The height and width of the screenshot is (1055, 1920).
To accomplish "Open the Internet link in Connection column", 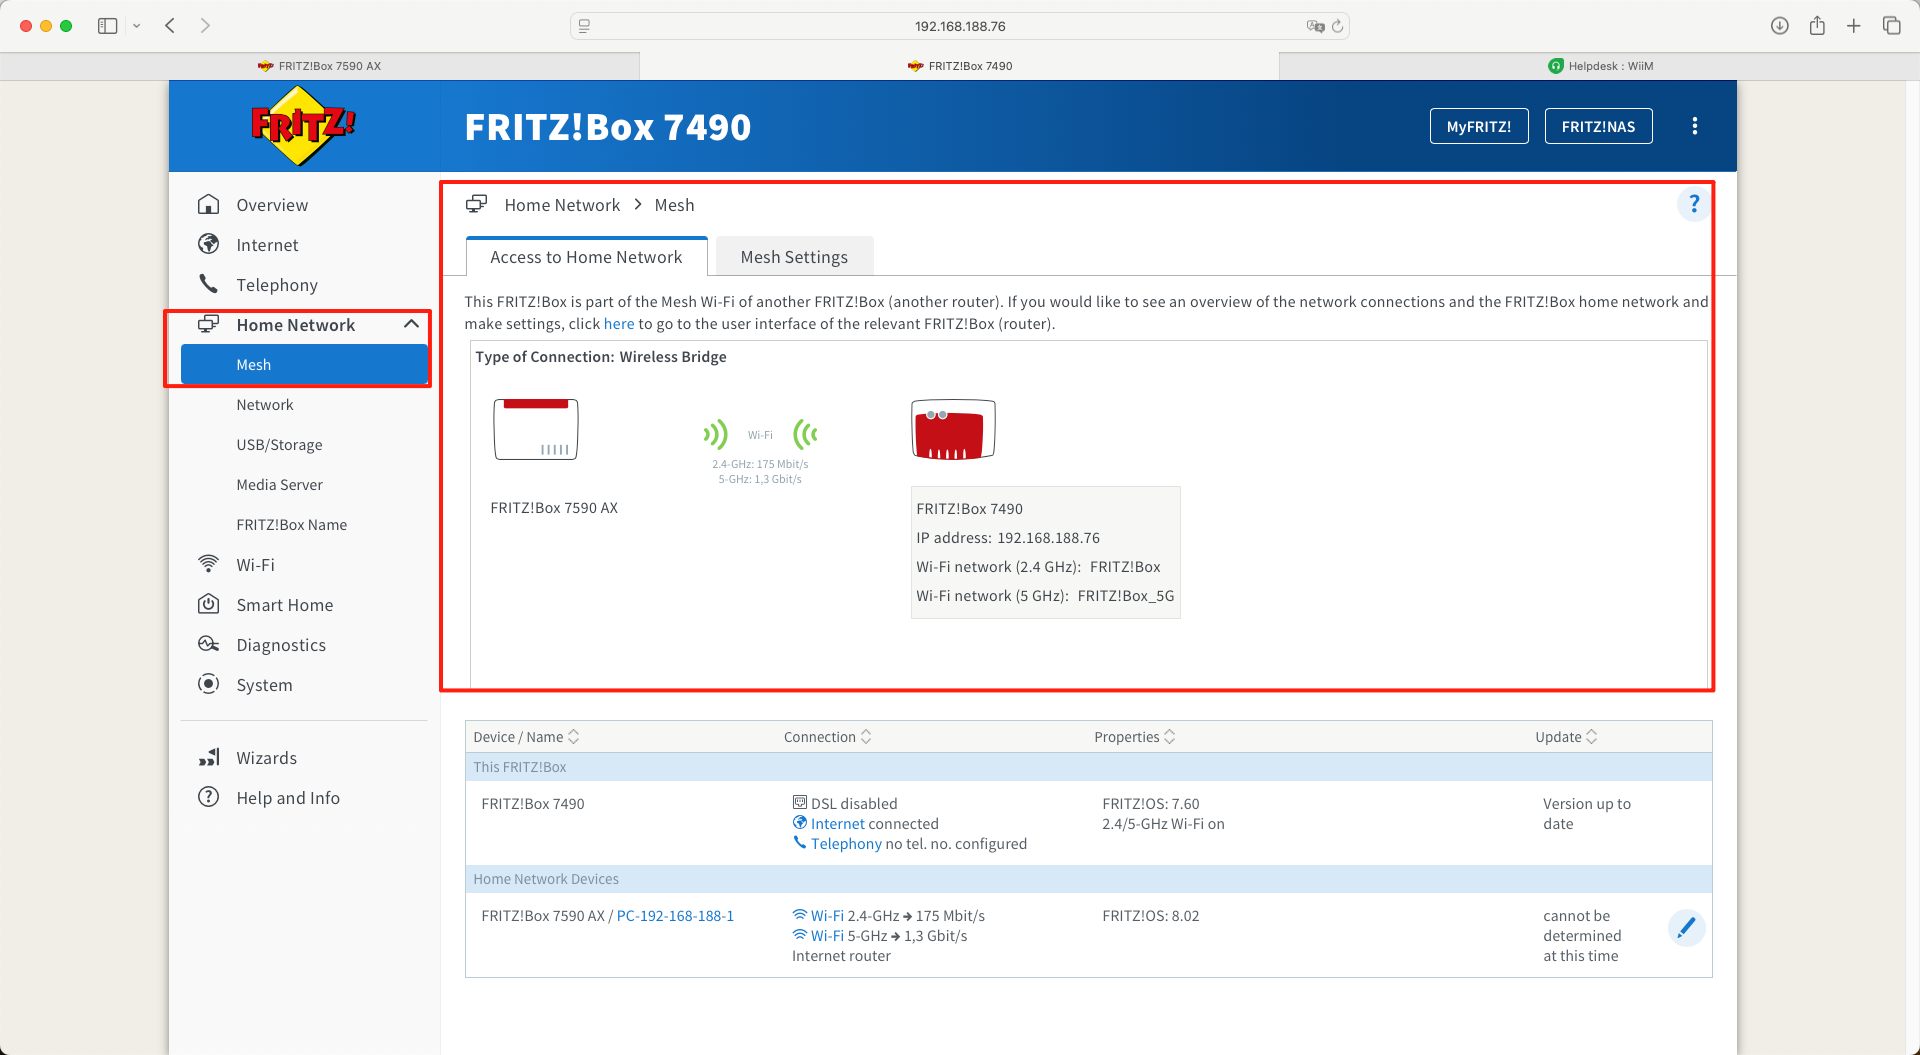I will click(x=837, y=823).
